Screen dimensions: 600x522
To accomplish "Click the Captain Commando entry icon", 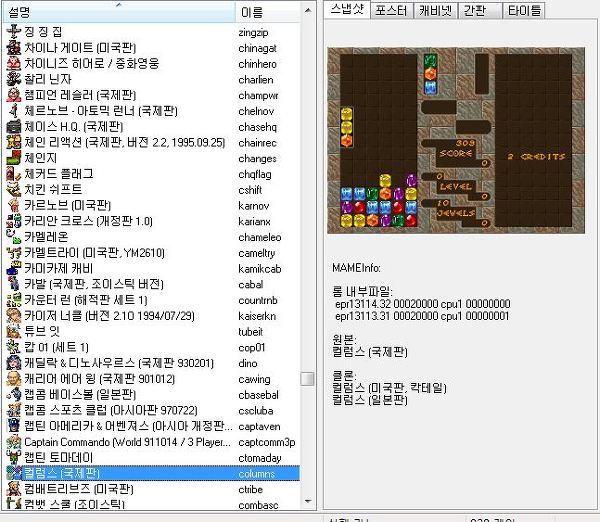I will (14, 442).
